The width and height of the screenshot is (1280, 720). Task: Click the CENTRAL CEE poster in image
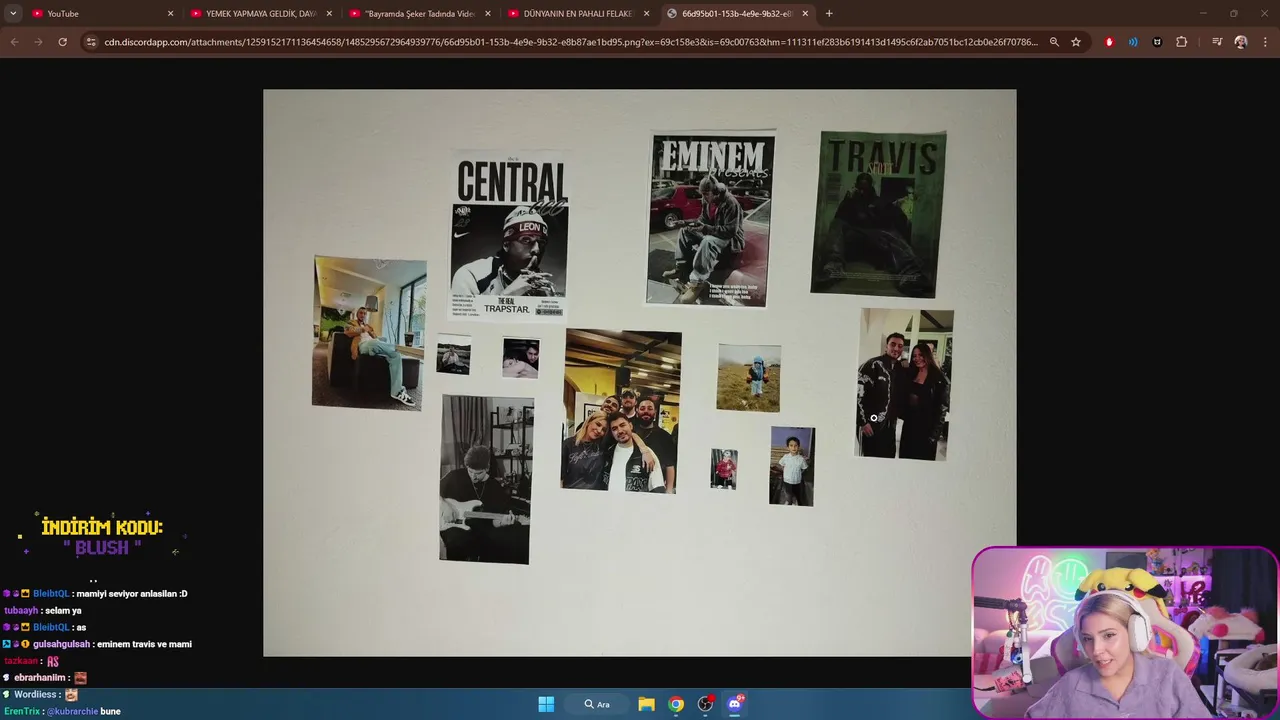point(510,236)
